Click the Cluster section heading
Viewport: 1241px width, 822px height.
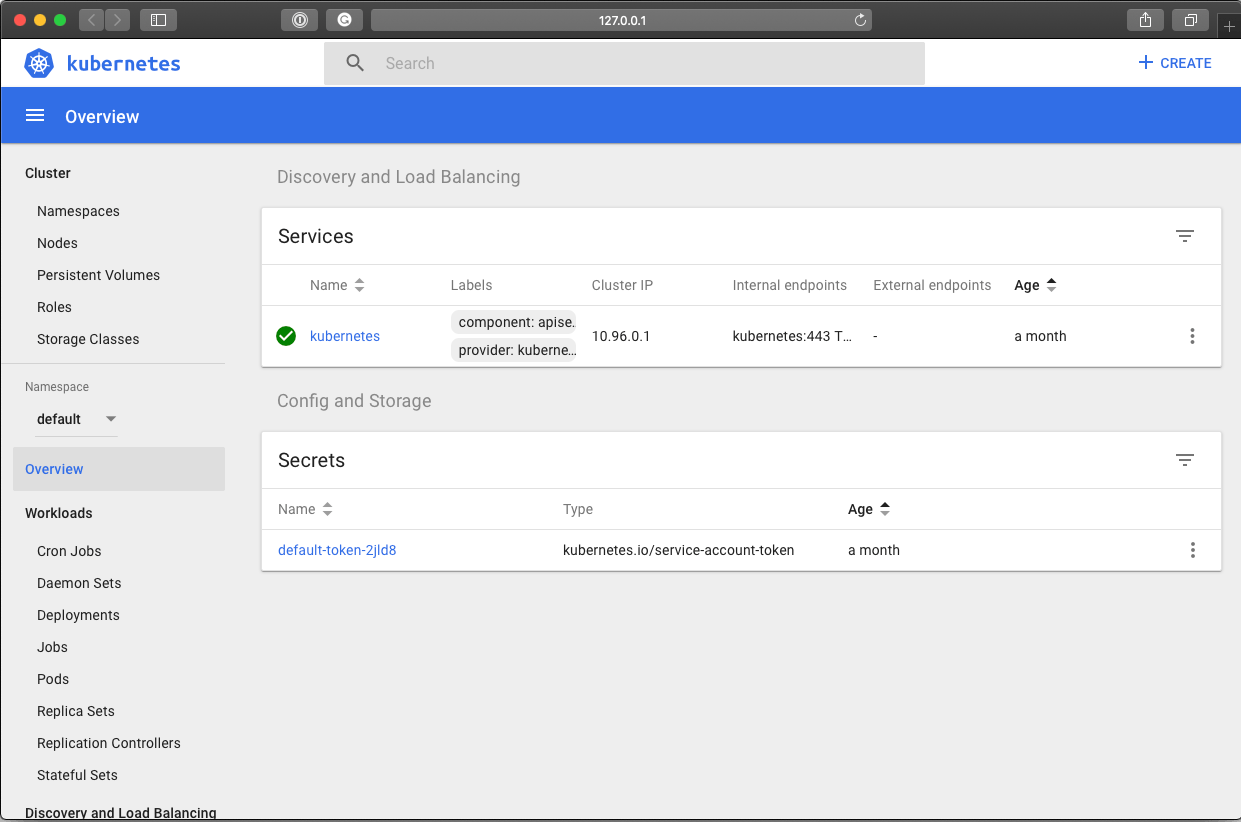48,173
